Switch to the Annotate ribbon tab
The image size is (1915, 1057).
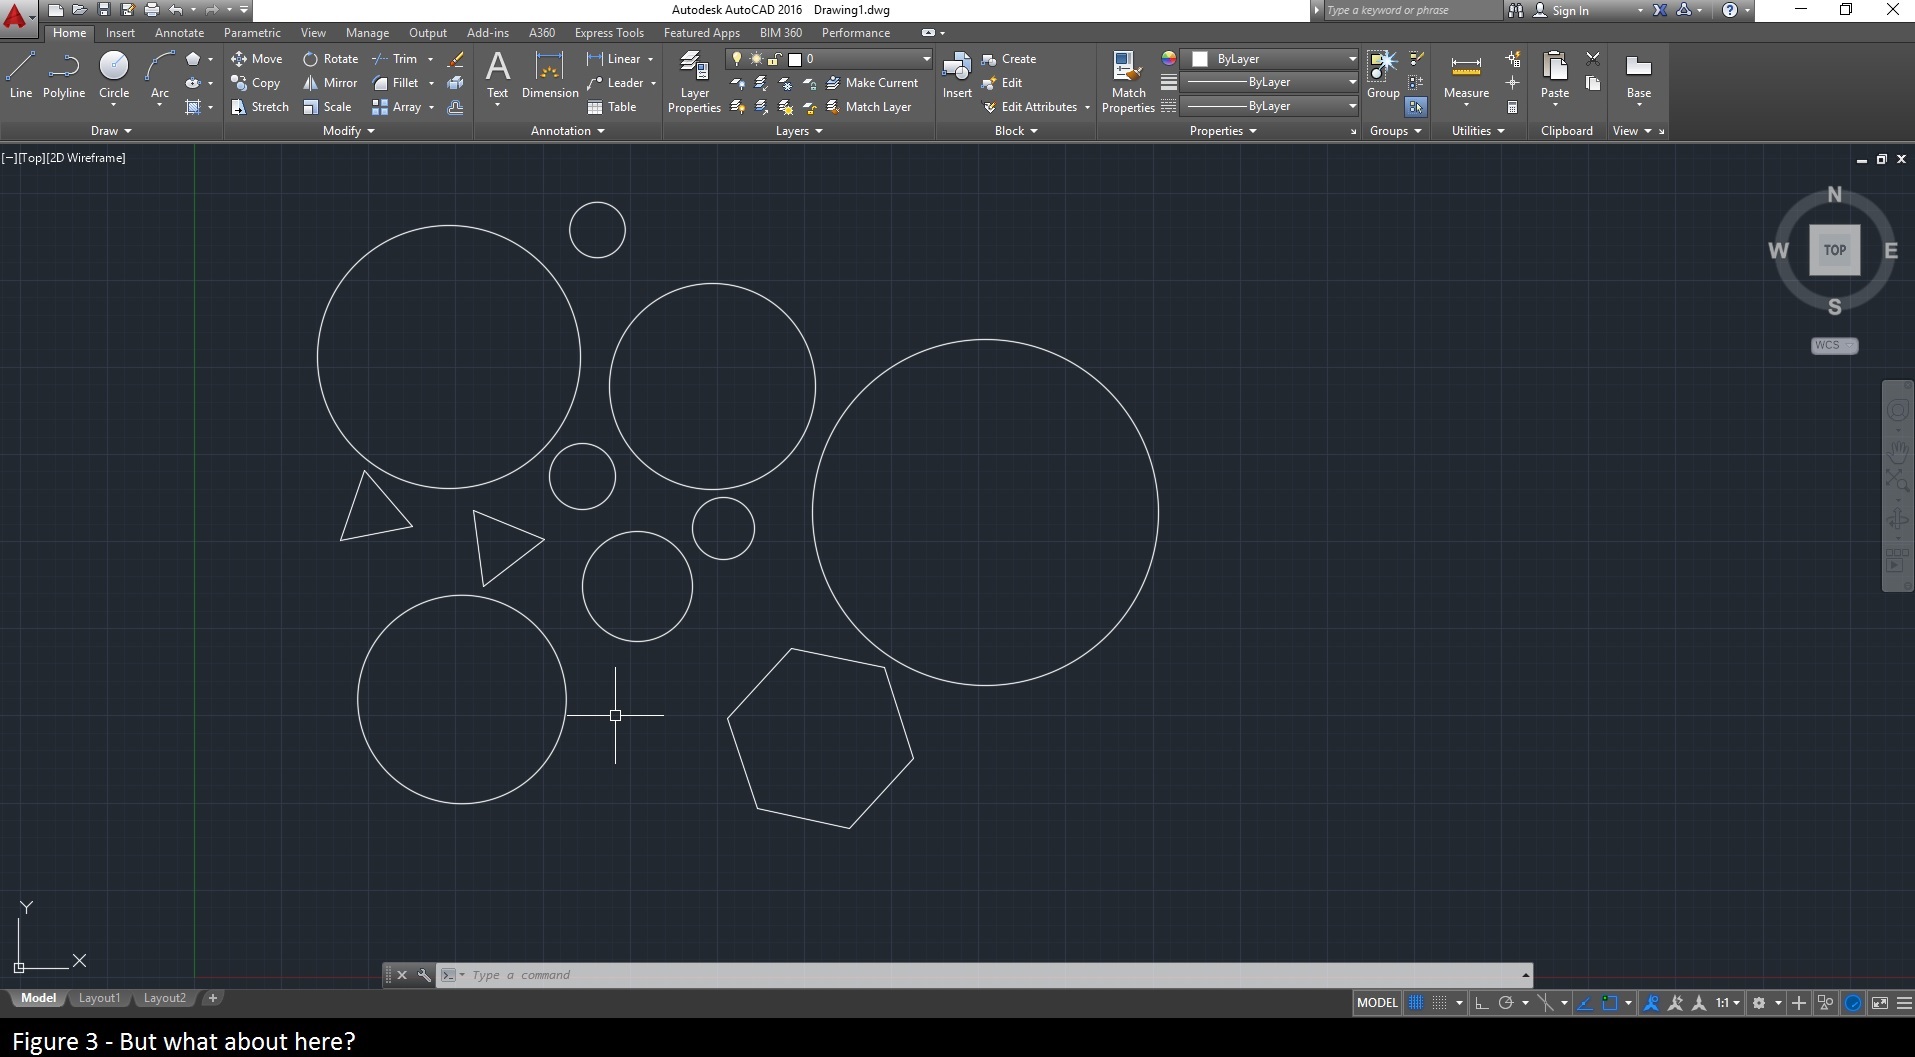point(178,32)
